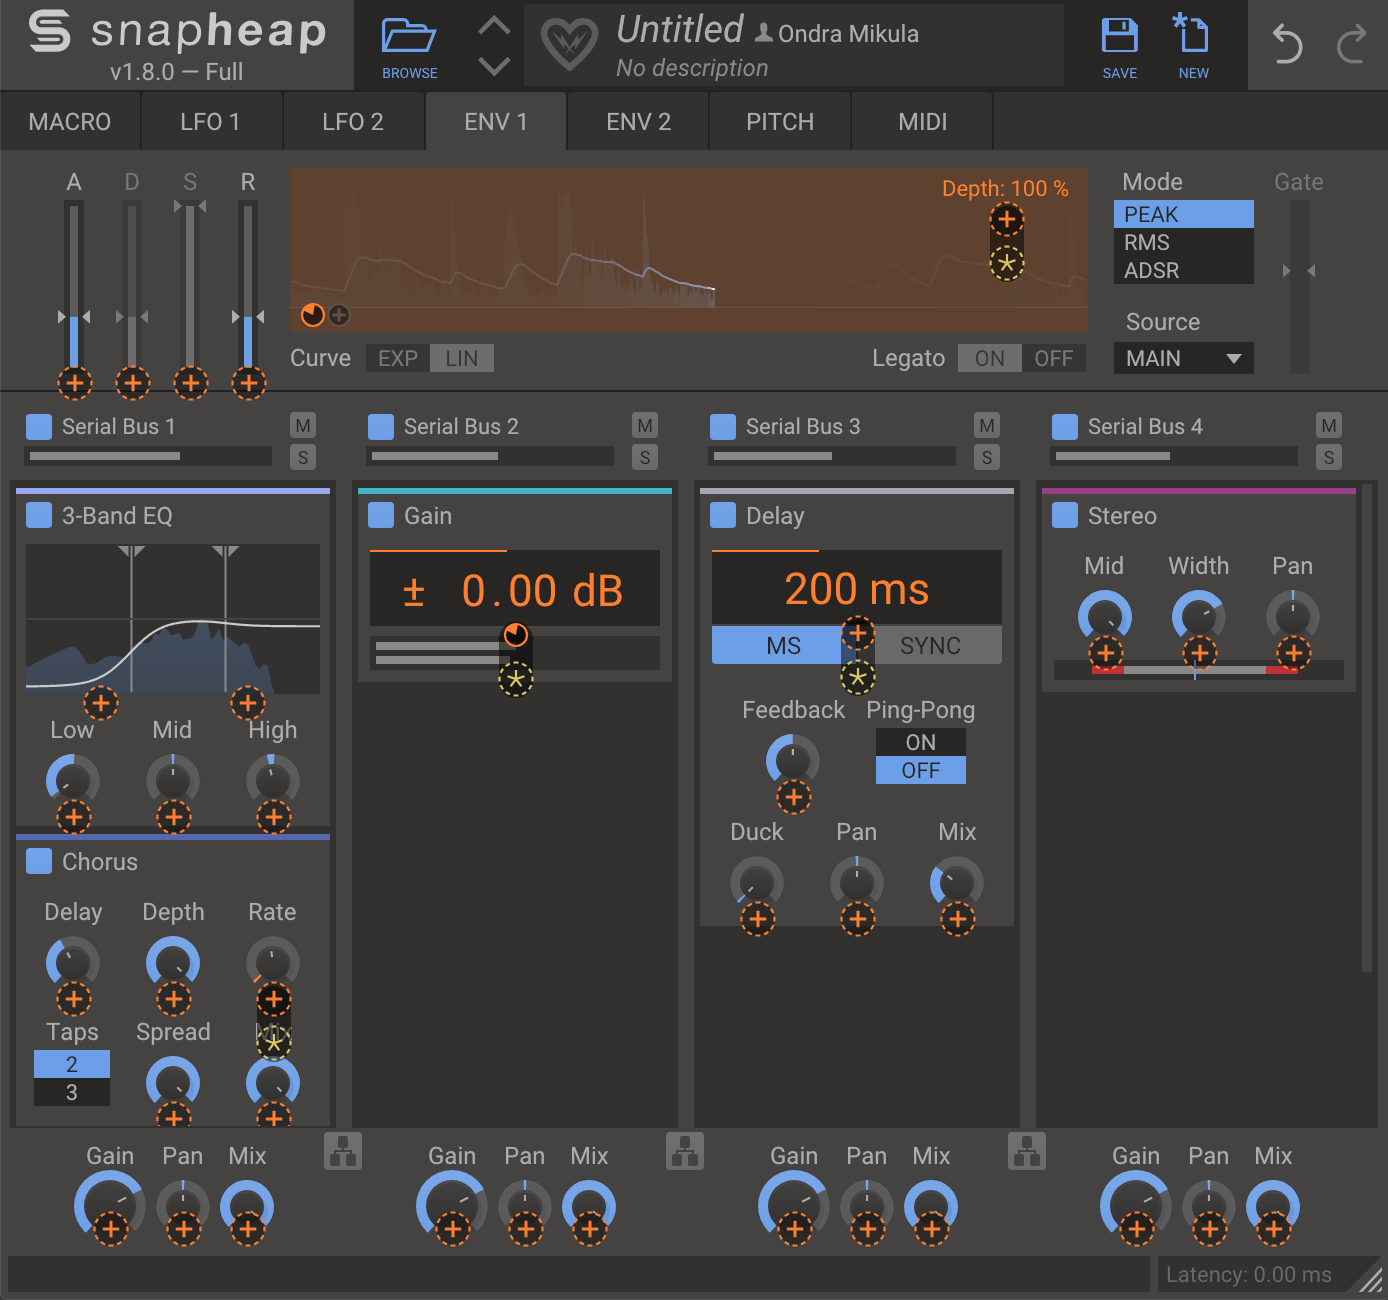This screenshot has height=1300, width=1388.
Task: Click the Serial Bus 2 routing icon
Action: pos(685,1151)
